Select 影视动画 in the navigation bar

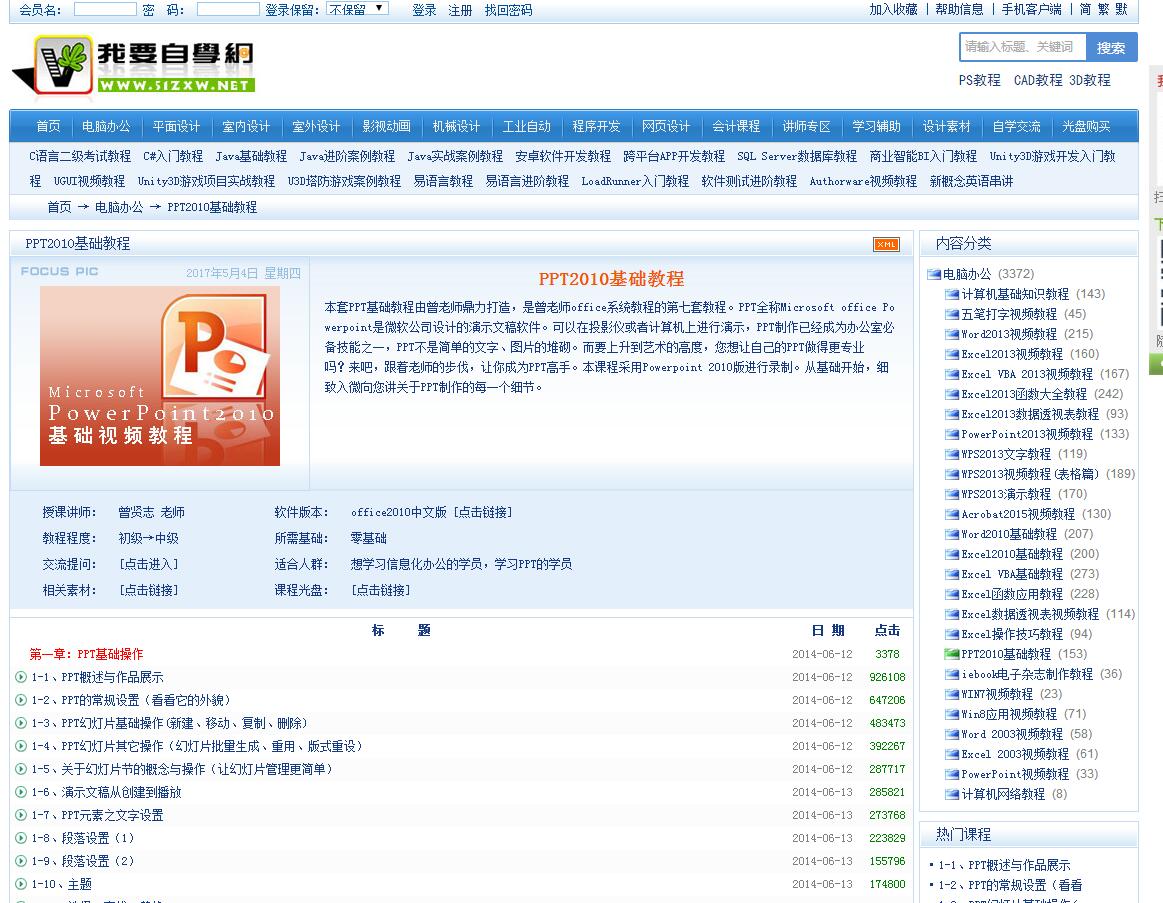point(386,126)
